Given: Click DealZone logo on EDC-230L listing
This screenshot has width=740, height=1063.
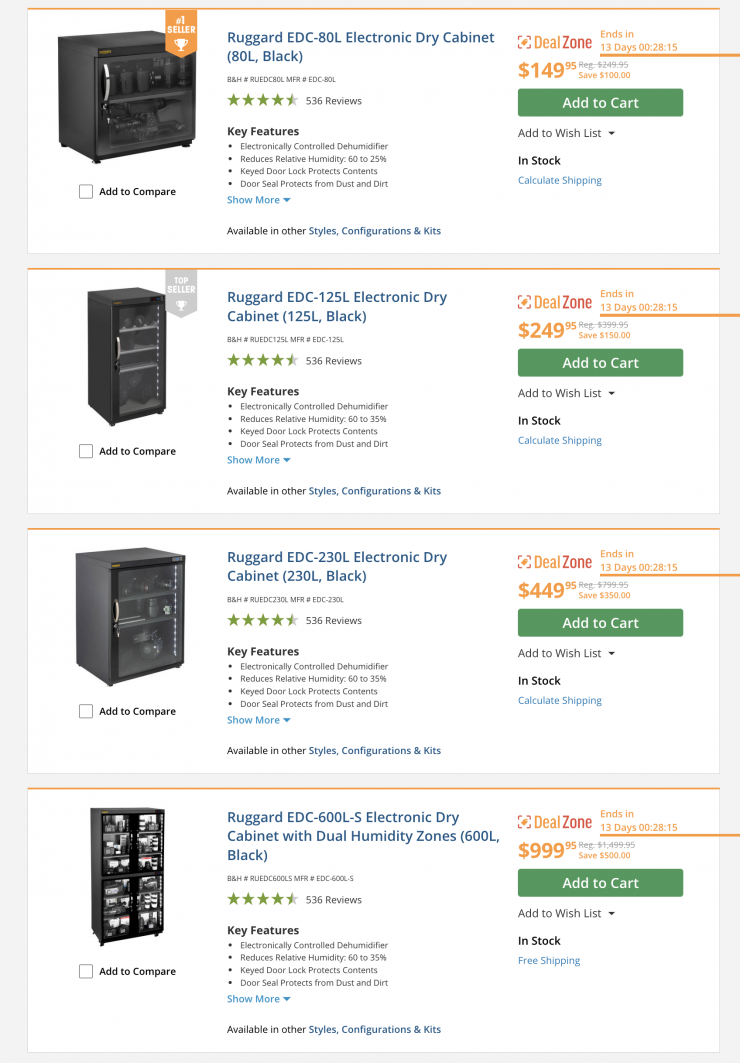Looking at the screenshot, I should pyautogui.click(x=555, y=562).
